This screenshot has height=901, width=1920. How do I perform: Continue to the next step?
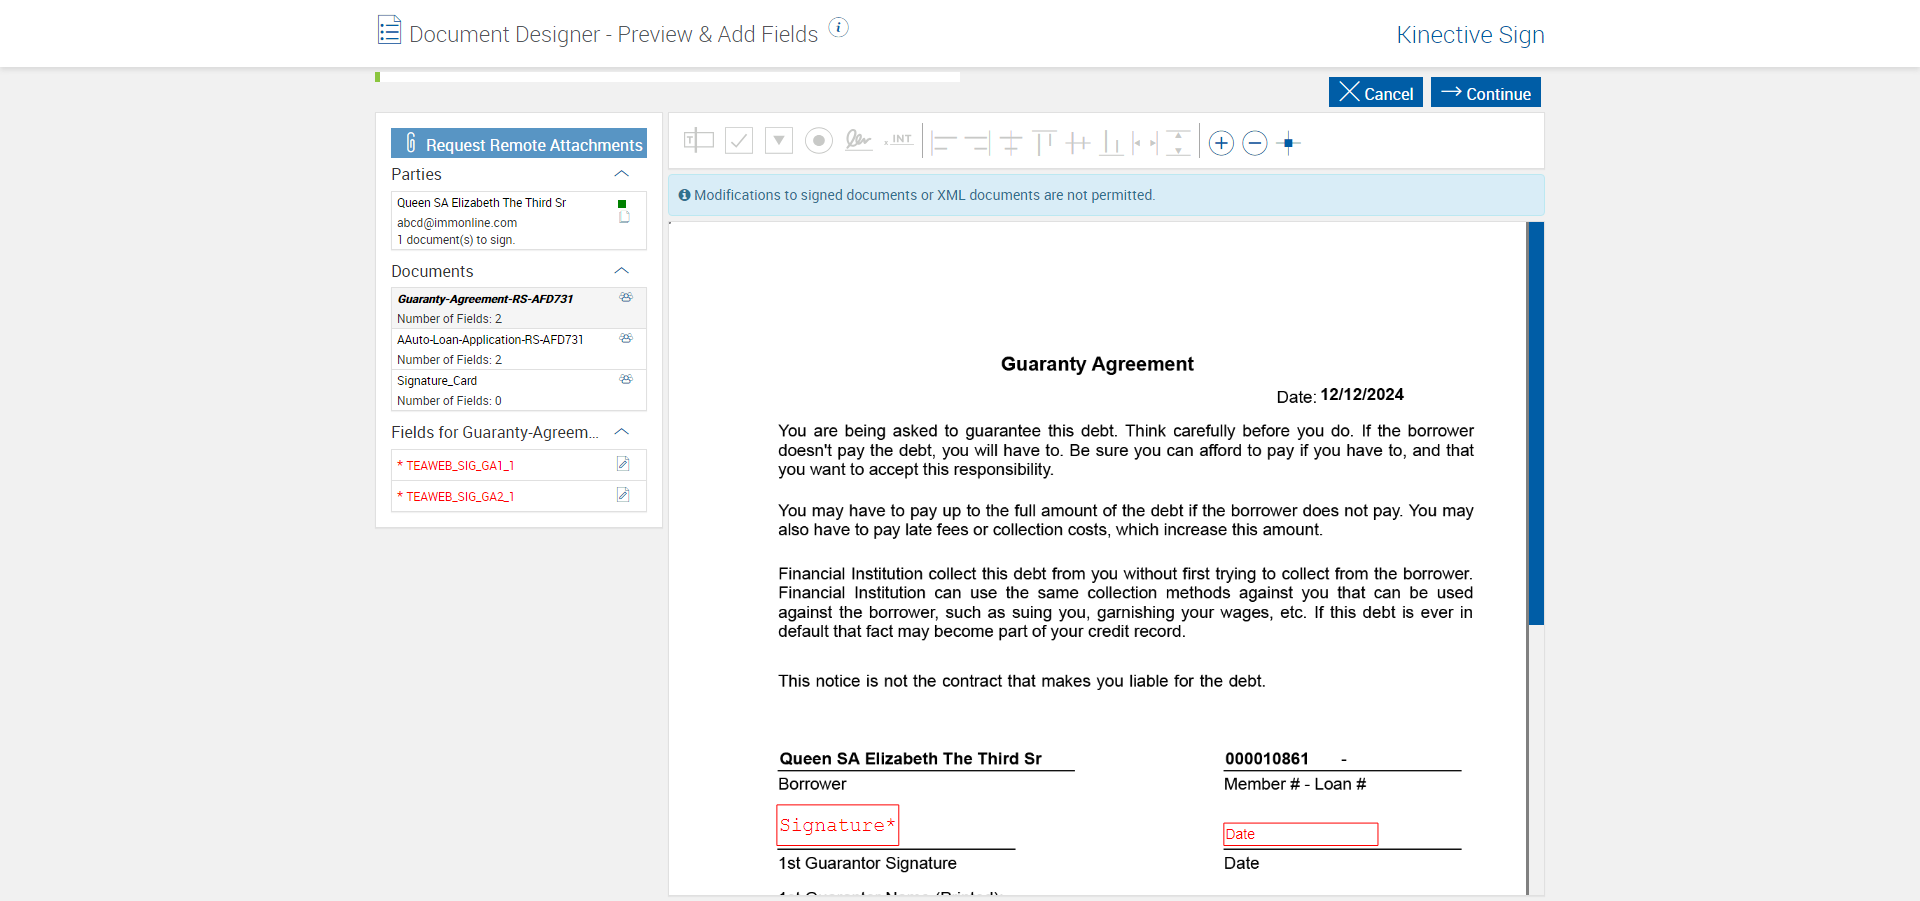pos(1486,92)
